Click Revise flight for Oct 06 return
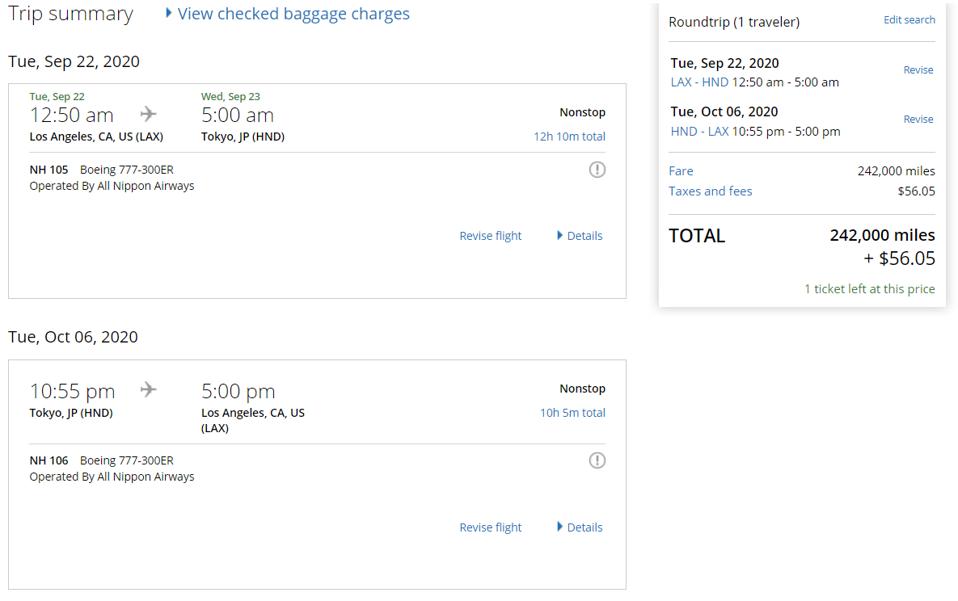This screenshot has height=601, width=958. tap(490, 528)
